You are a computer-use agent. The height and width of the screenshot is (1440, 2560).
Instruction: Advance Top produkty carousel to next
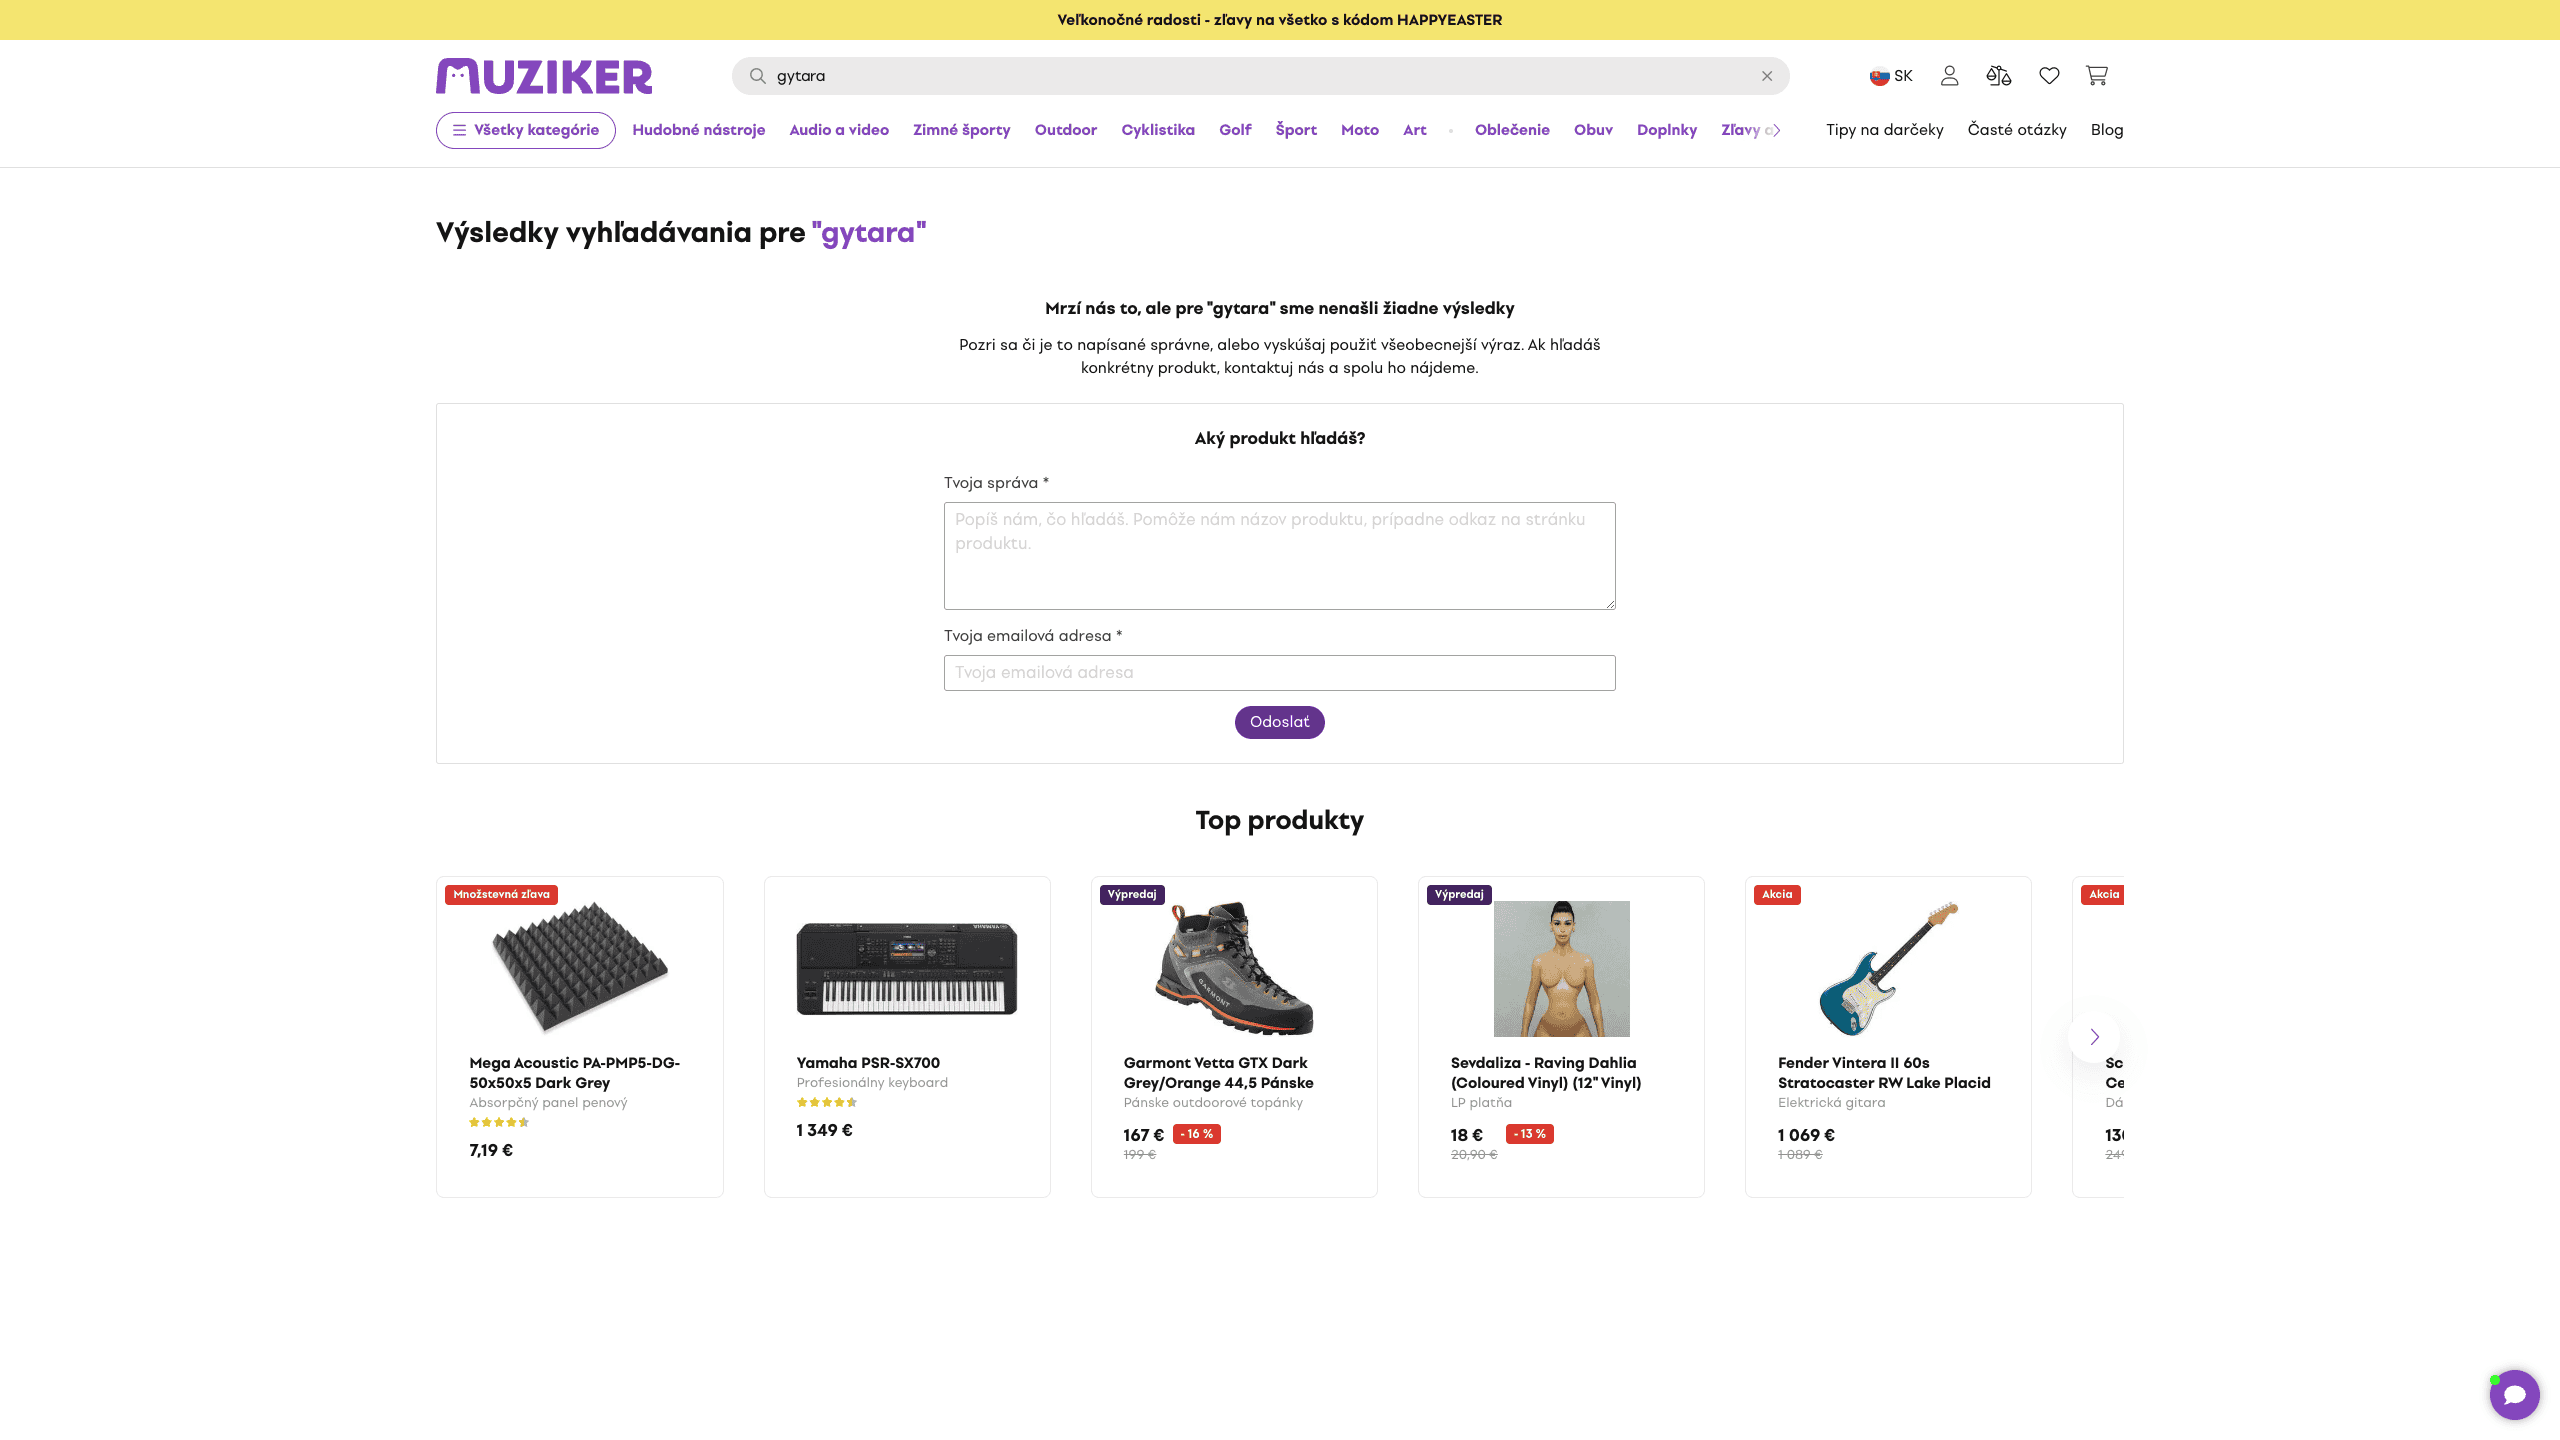pos(2094,1037)
